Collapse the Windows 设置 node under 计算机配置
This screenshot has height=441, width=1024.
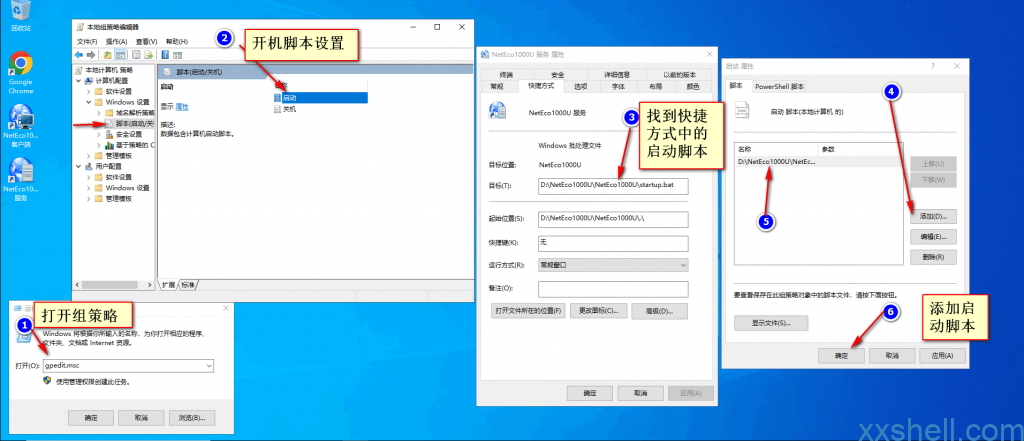coord(88,102)
